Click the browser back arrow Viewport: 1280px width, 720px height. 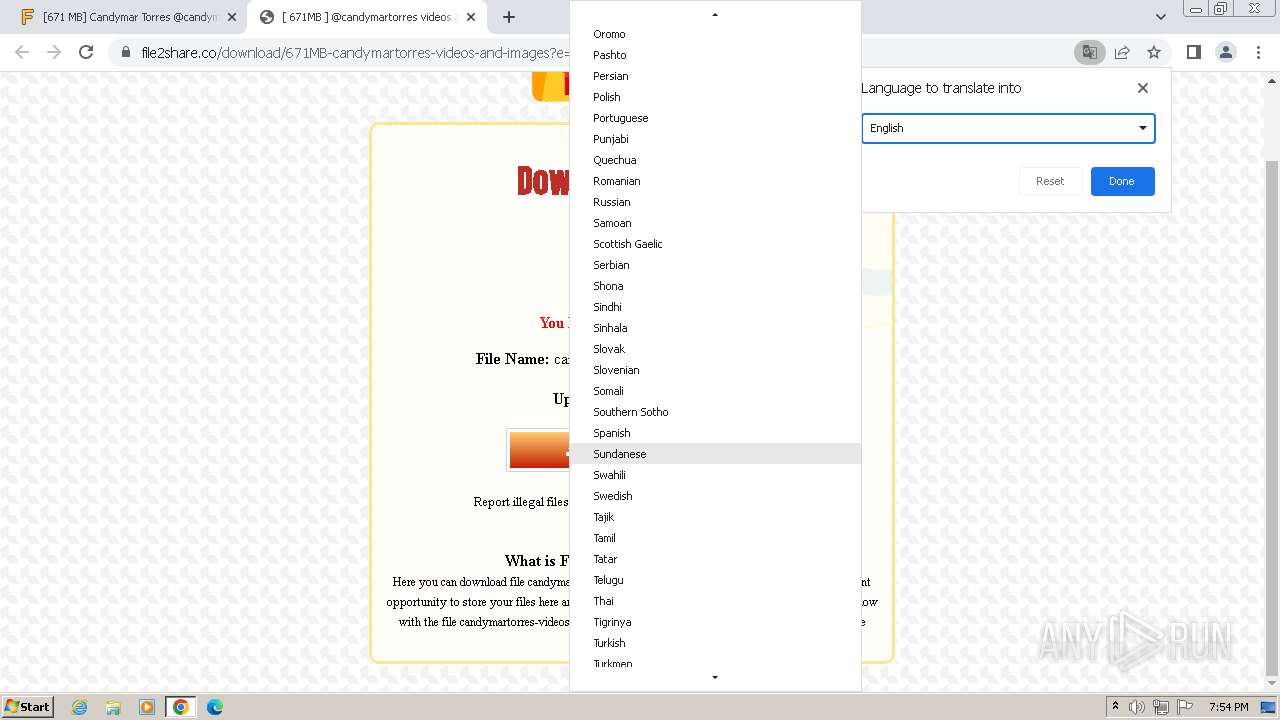(x=22, y=52)
